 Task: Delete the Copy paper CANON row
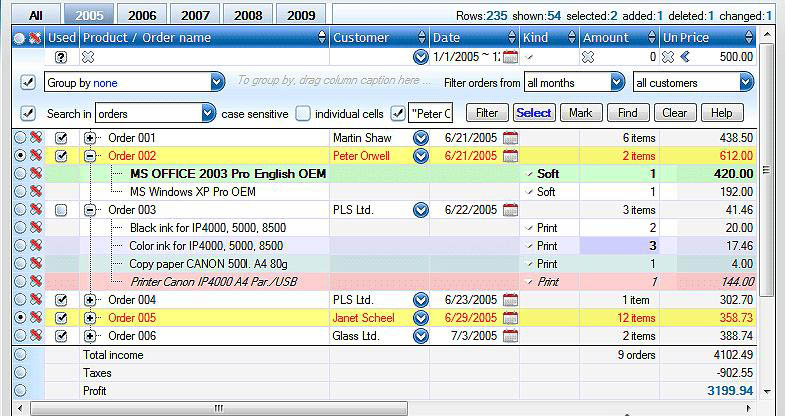click(x=36, y=263)
